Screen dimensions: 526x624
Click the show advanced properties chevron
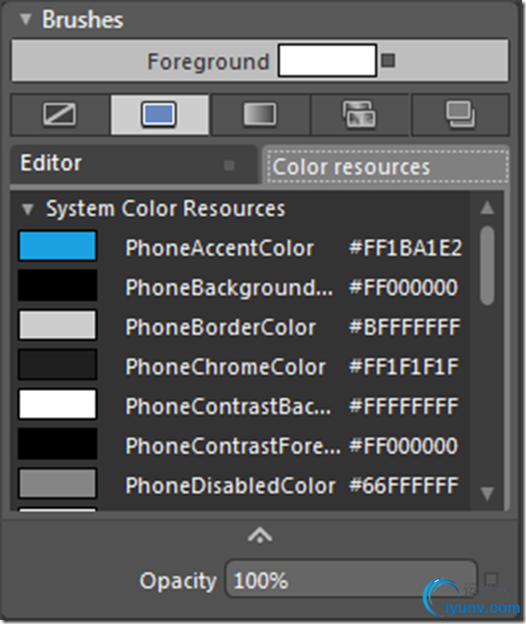(260, 535)
